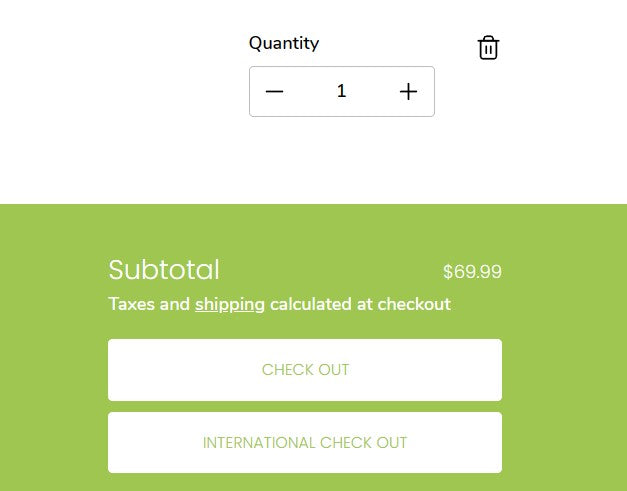Click the quantity value field showing 1
The width and height of the screenshot is (627, 491).
click(341, 92)
